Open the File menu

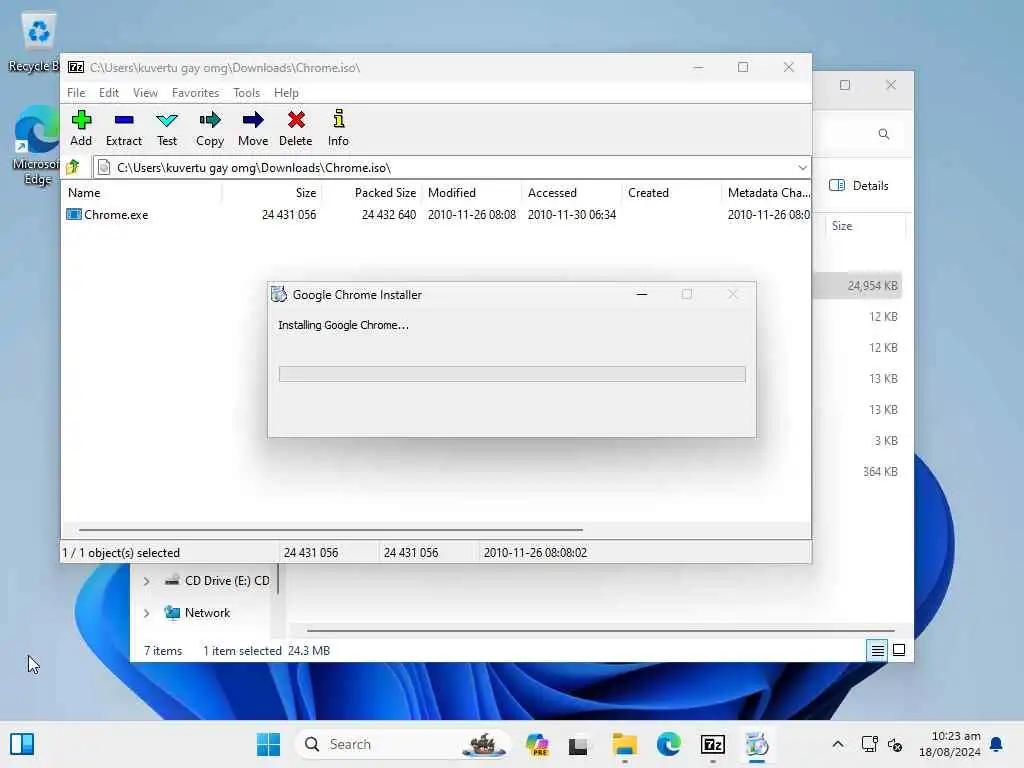(76, 93)
